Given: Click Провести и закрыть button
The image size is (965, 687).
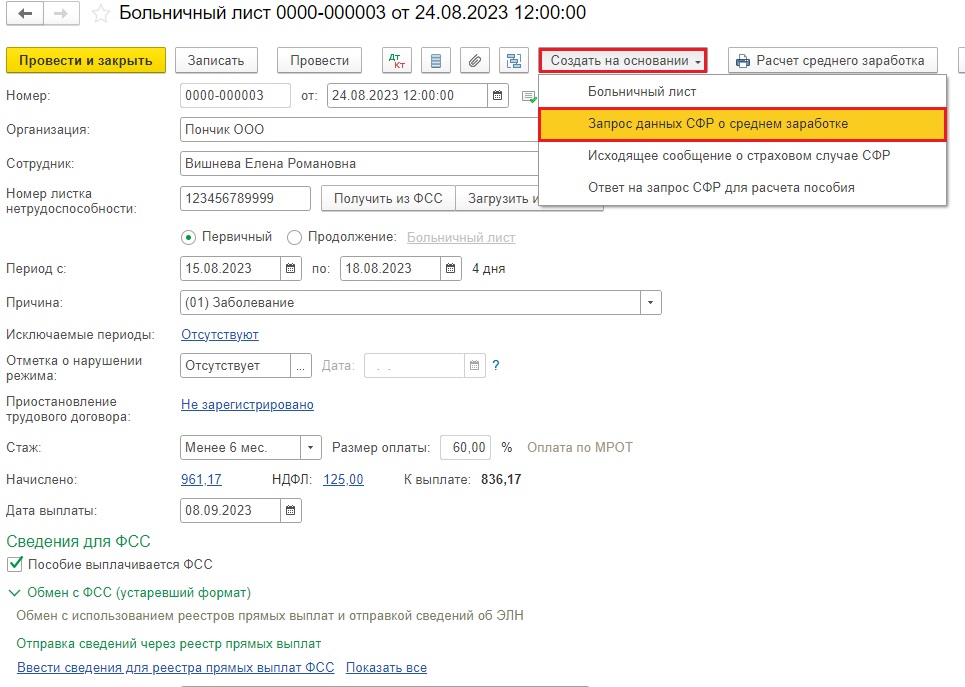Looking at the screenshot, I should point(86,60).
